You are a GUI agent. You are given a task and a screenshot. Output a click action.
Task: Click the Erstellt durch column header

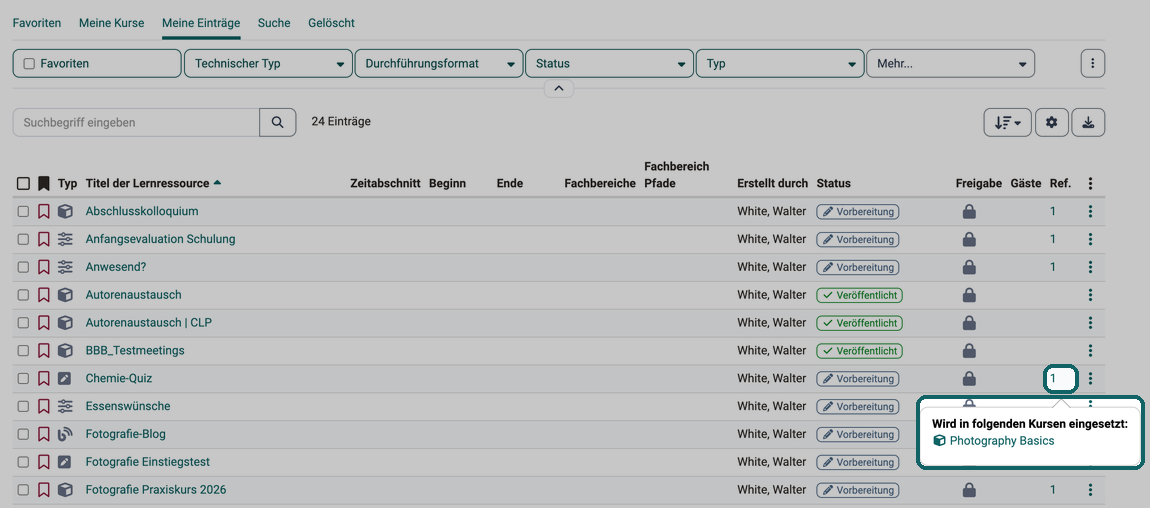772,183
